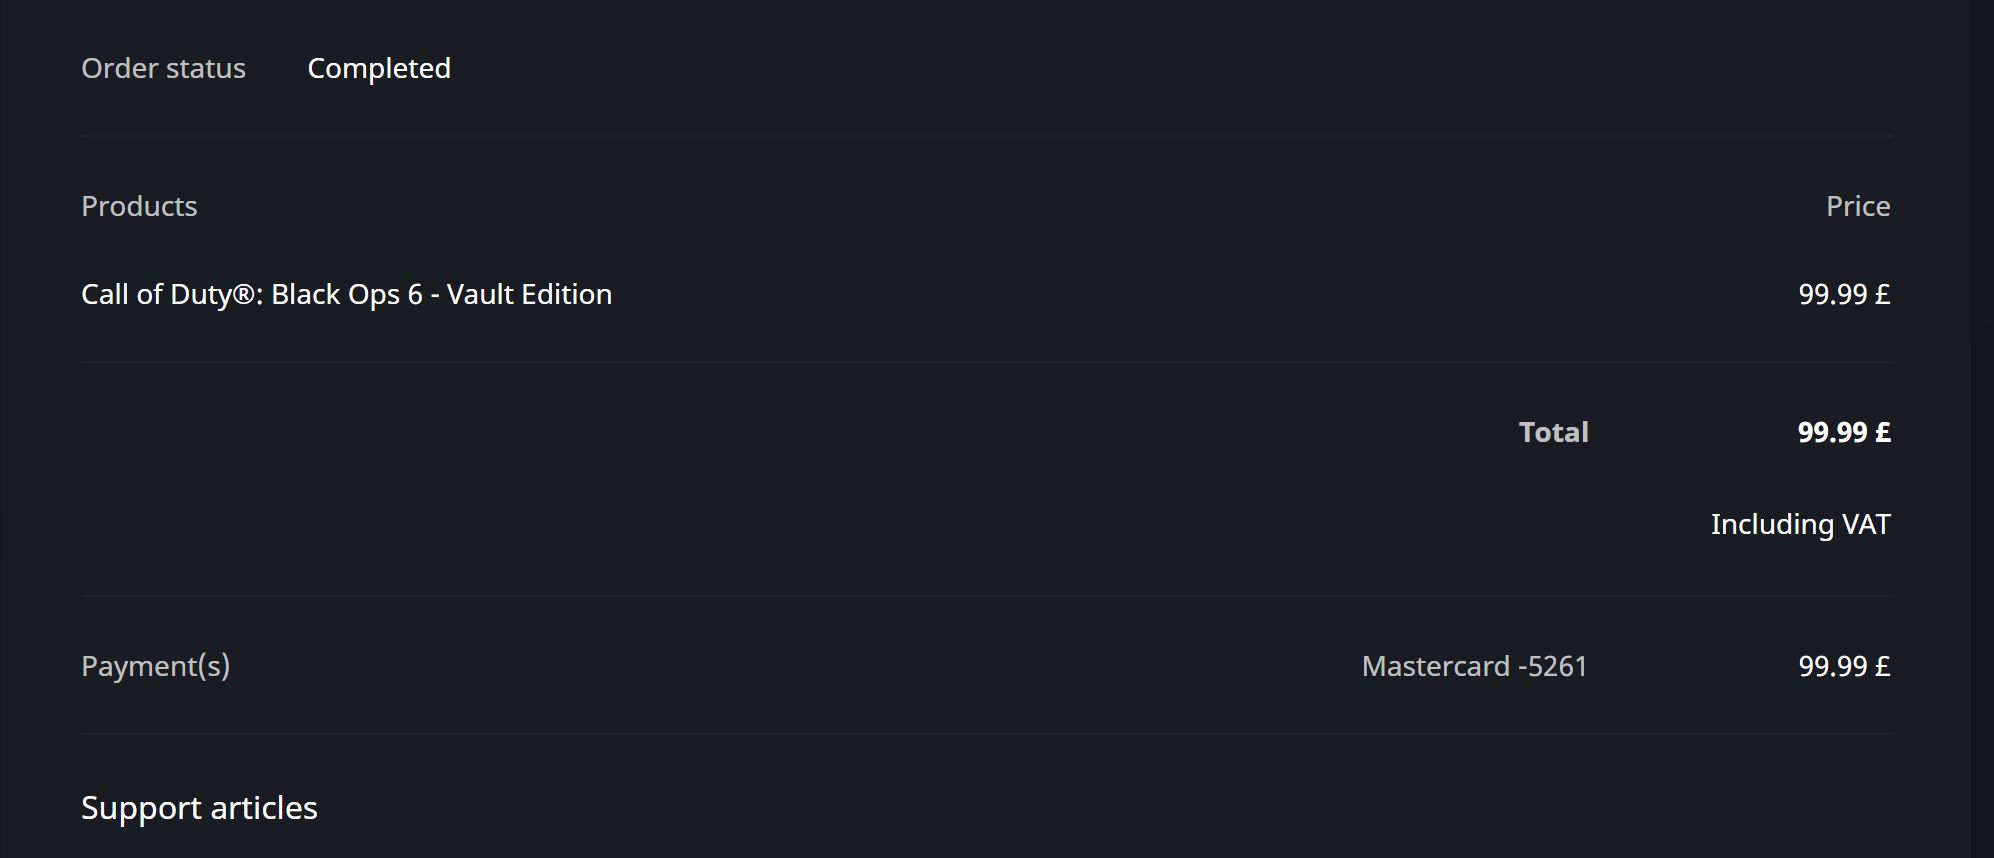Open Call of Duty Black Ops 6 product
The width and height of the screenshot is (1994, 858).
tap(346, 294)
